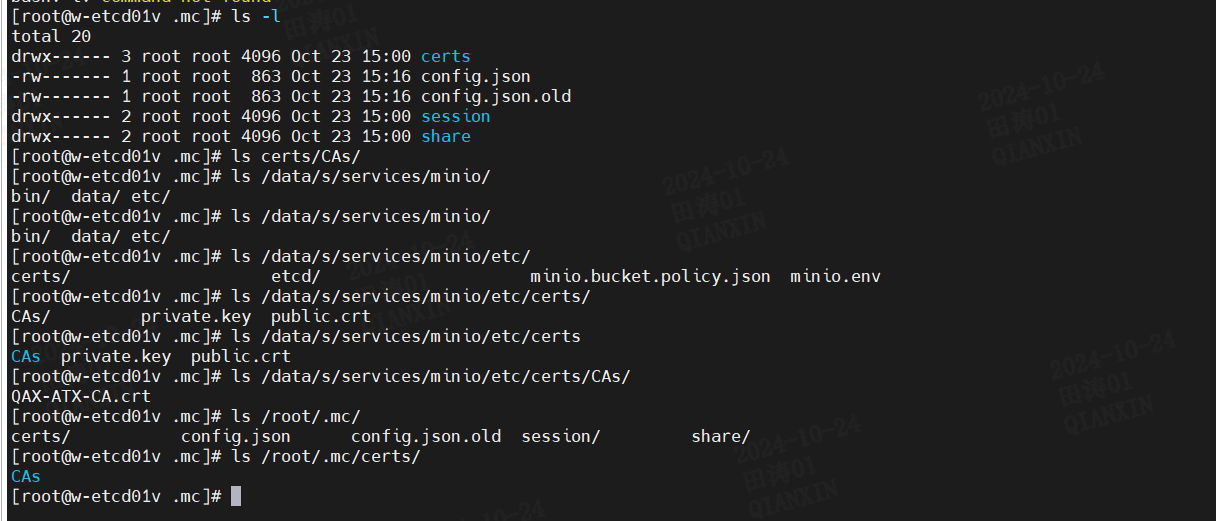Viewport: 1216px width, 521px height.
Task: Click the 'total 20' output line
Action: pyautogui.click(x=51, y=36)
